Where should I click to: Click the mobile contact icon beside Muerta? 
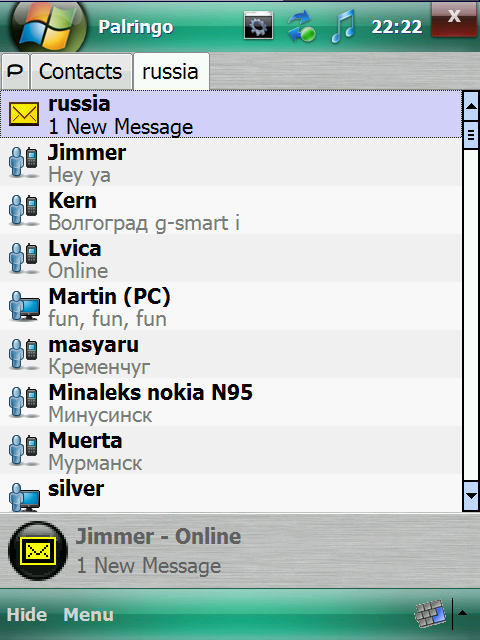[24, 450]
